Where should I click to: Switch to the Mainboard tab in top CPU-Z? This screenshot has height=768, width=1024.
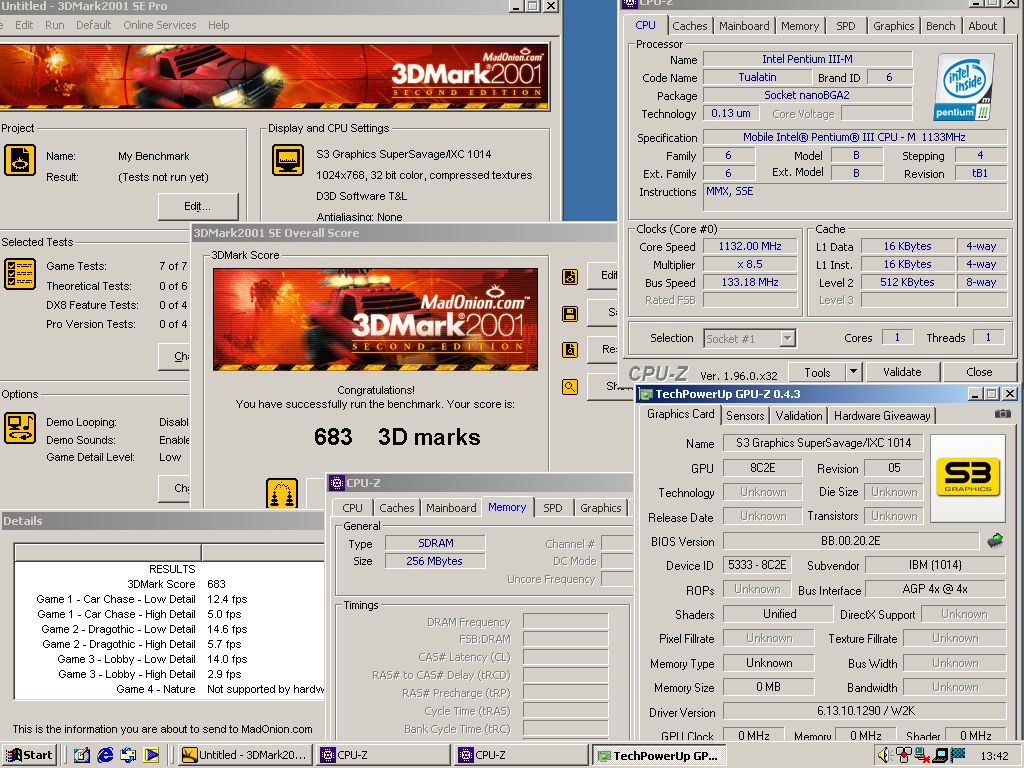[744, 26]
